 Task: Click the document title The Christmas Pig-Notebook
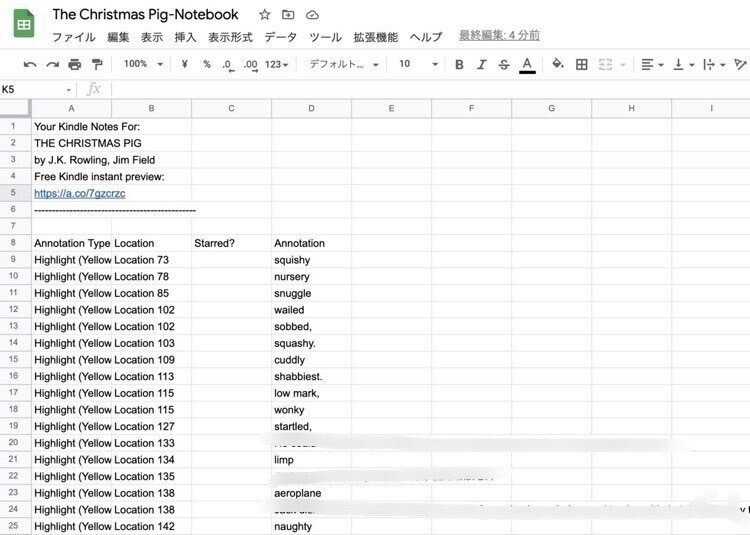[145, 15]
